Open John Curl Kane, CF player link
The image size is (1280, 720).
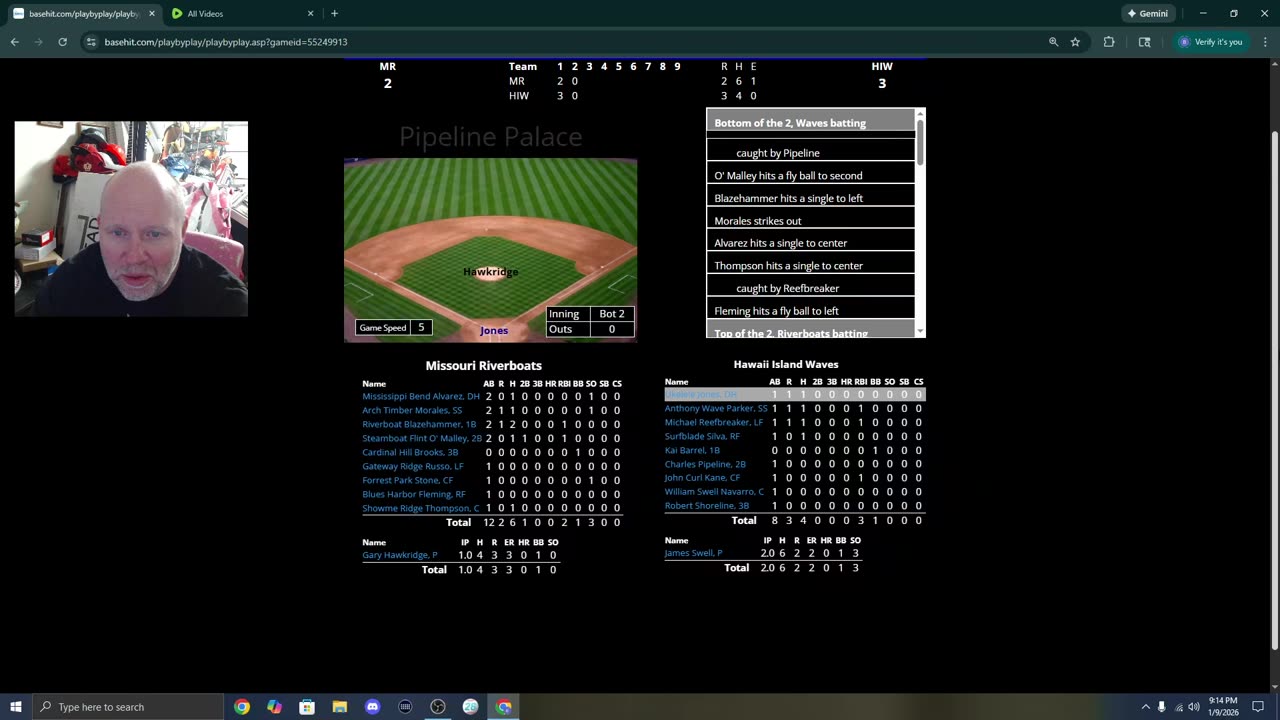(x=703, y=478)
